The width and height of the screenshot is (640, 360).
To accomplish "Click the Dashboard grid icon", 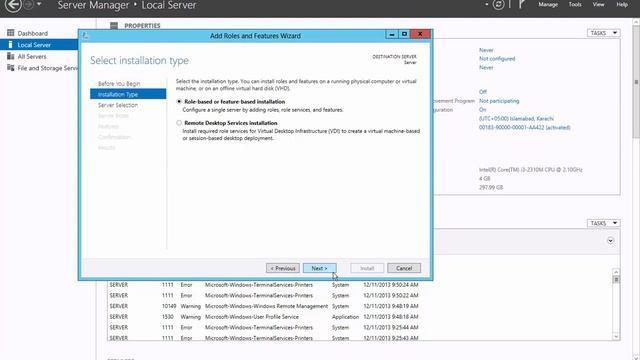I will pyautogui.click(x=11, y=33).
